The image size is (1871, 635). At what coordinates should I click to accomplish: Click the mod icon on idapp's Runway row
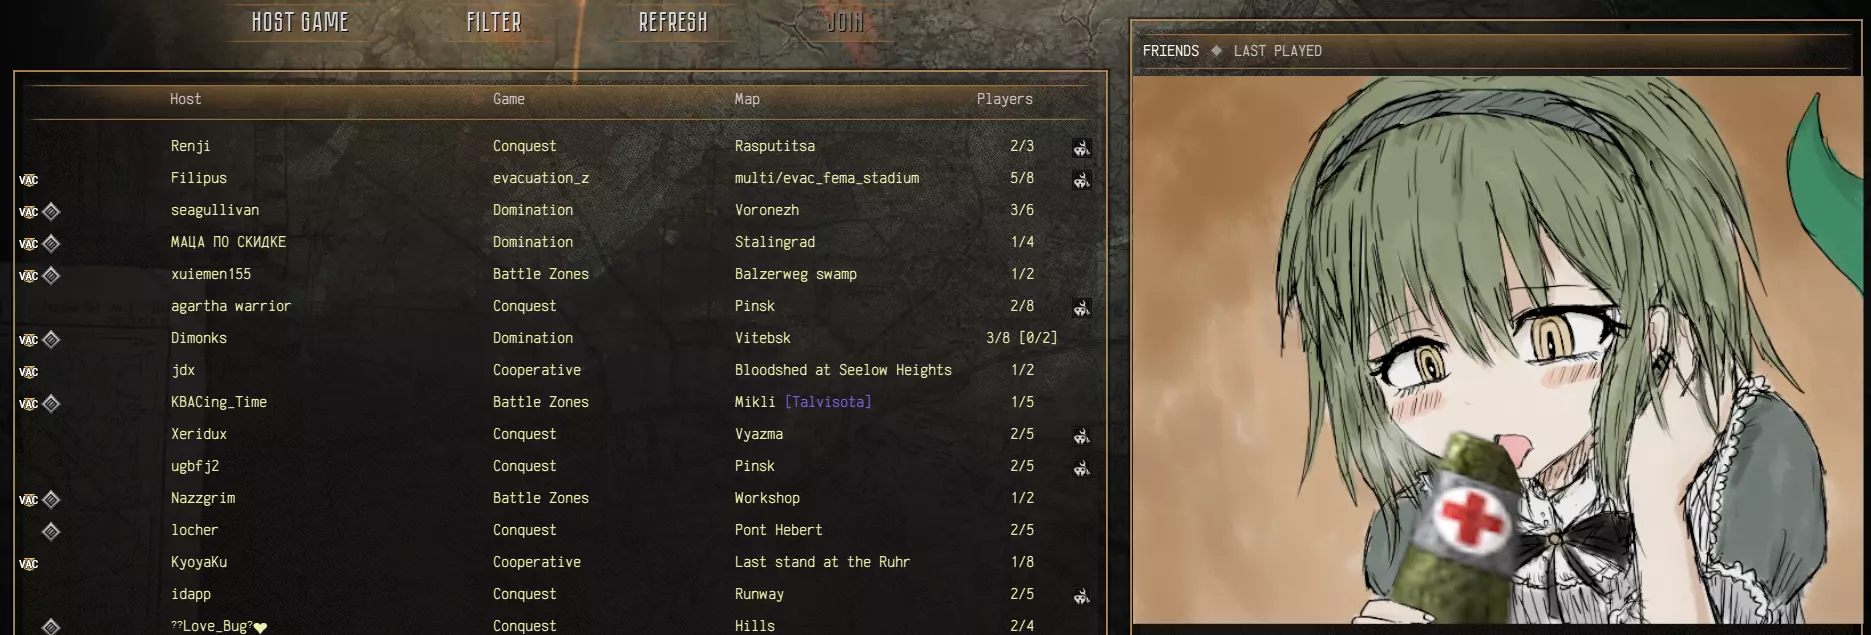click(1081, 595)
